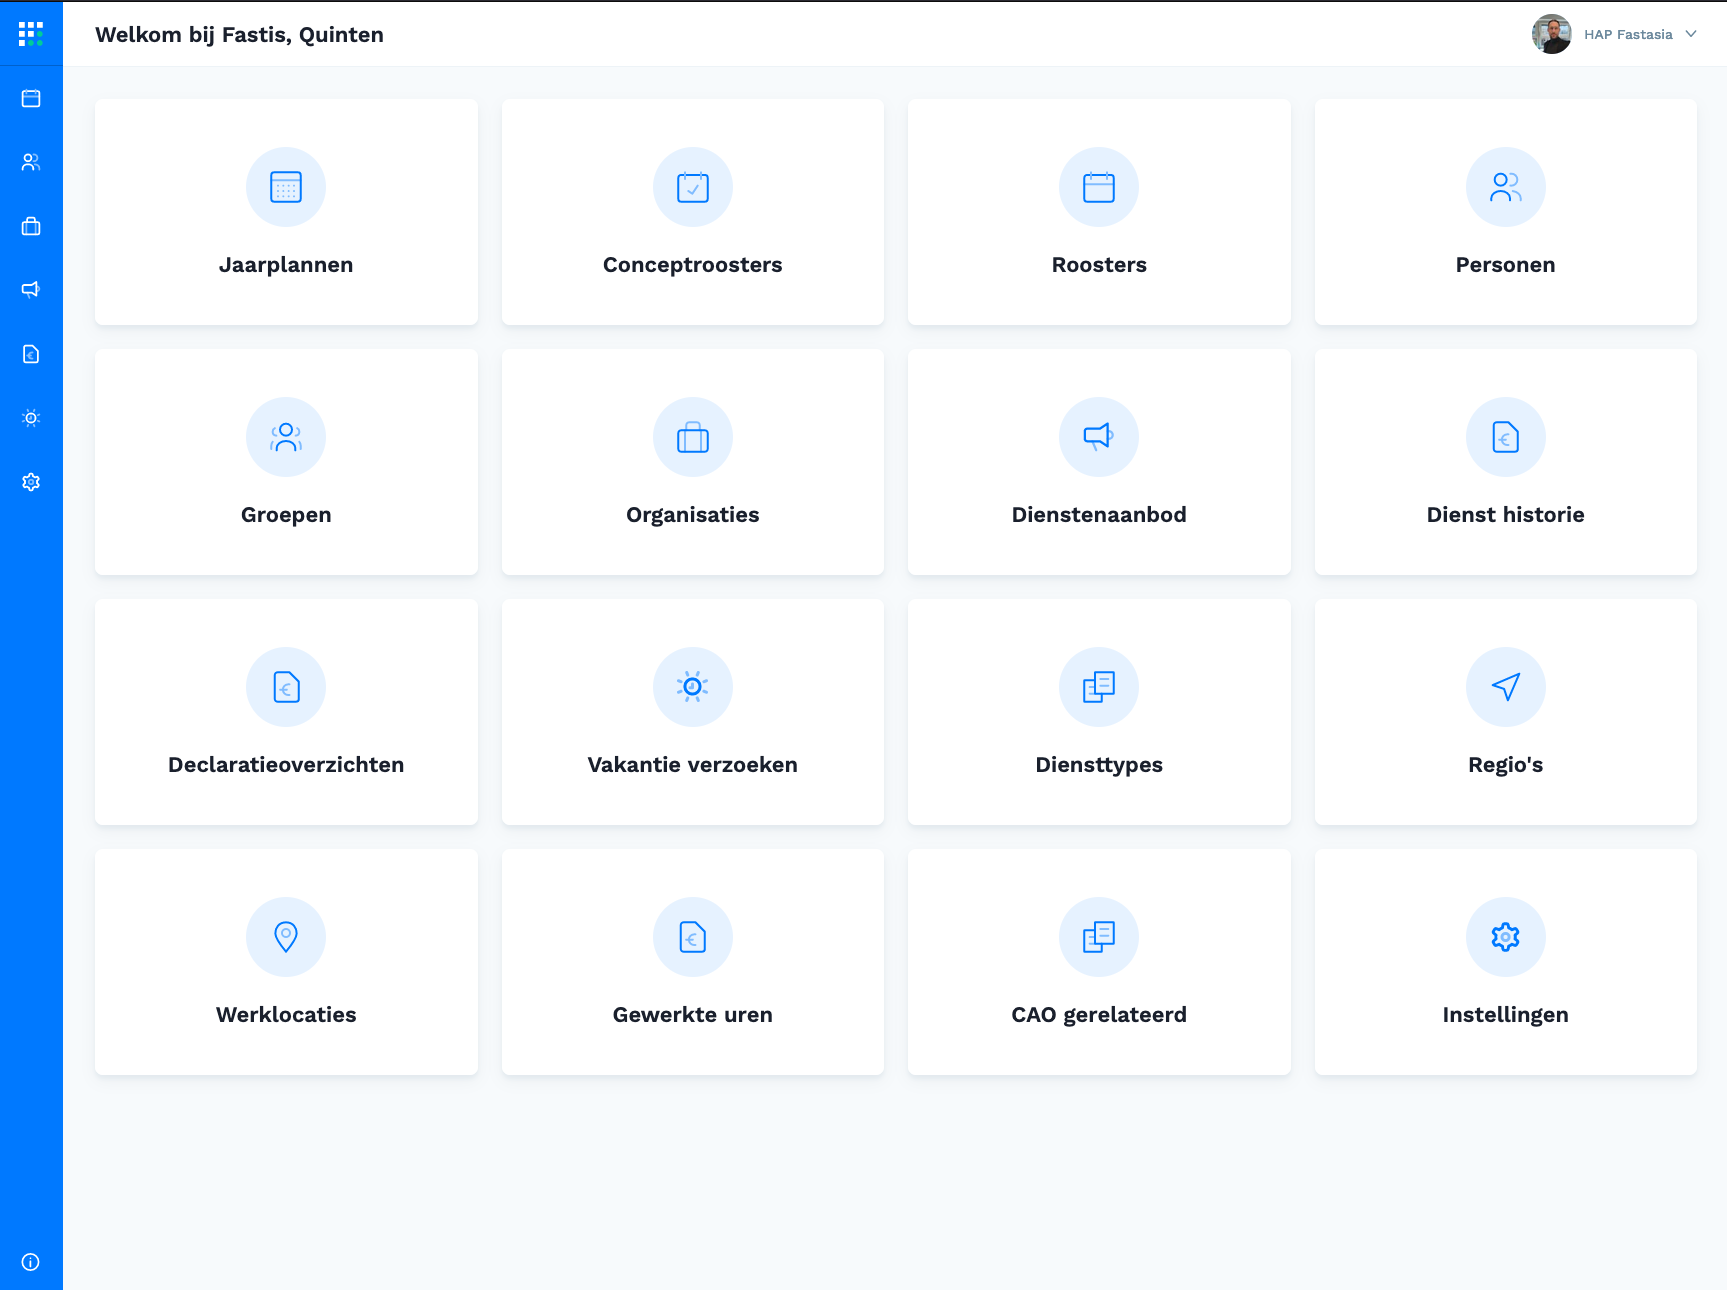Open the Instellingen label

1506,1015
